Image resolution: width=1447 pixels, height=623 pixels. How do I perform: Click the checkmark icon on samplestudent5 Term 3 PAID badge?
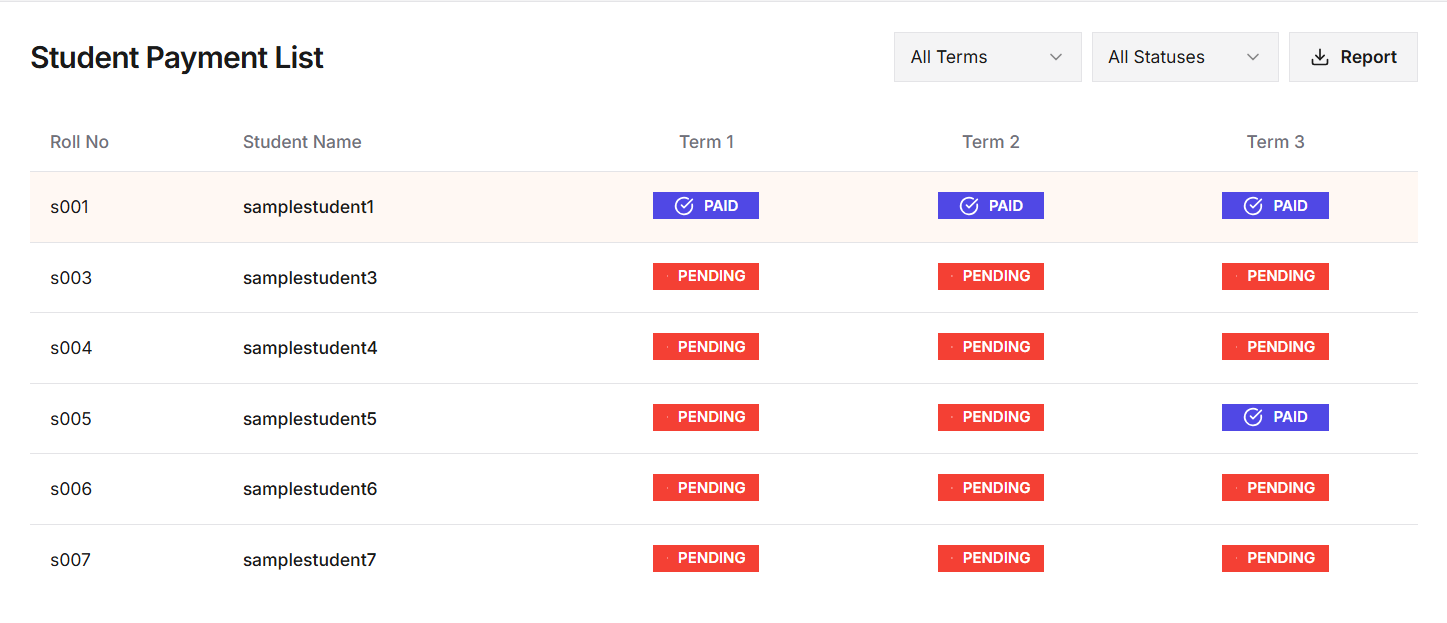coord(1253,417)
